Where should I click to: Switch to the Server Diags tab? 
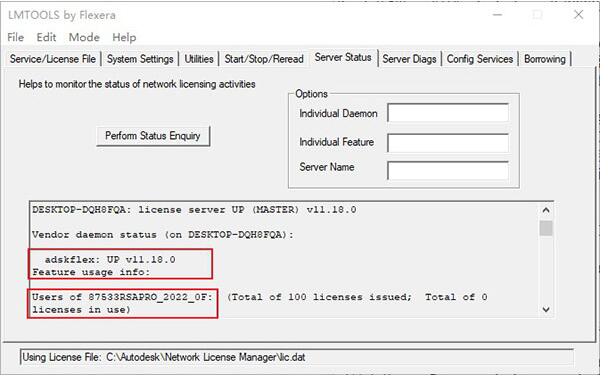[x=409, y=59]
